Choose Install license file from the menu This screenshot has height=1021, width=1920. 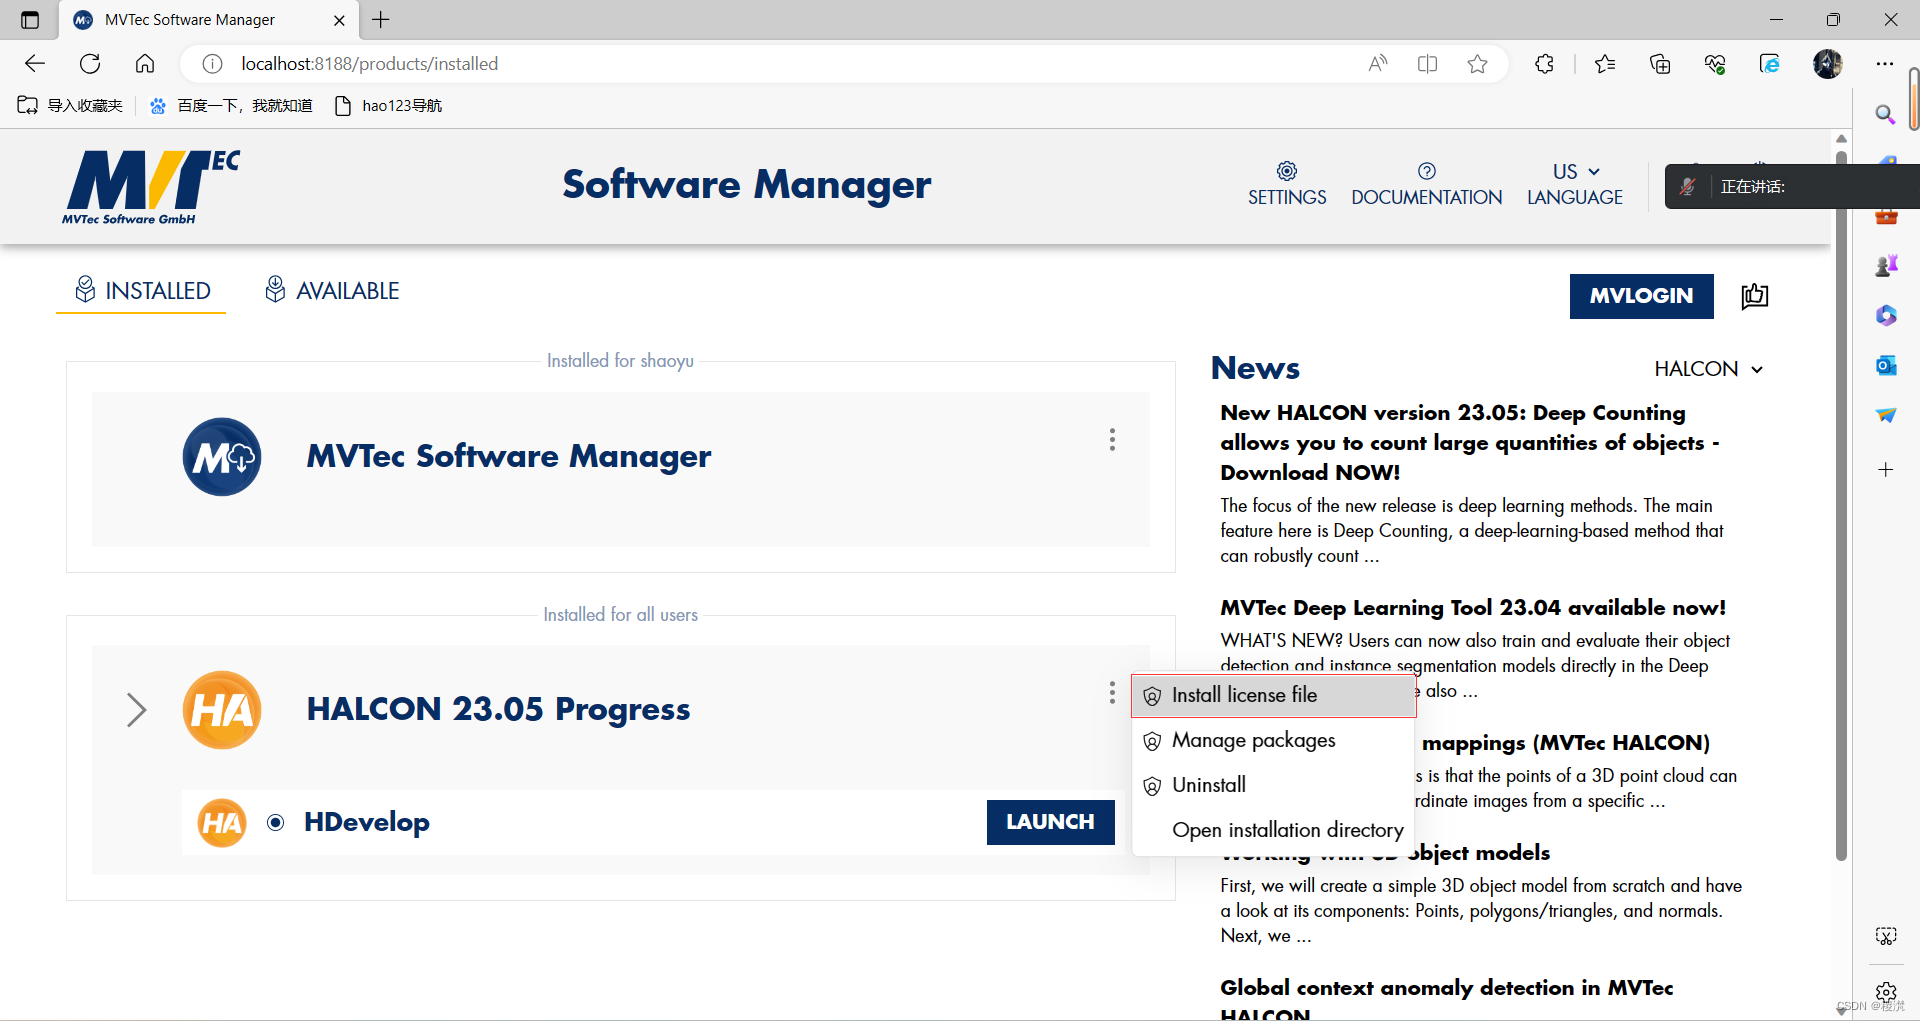click(x=1273, y=695)
